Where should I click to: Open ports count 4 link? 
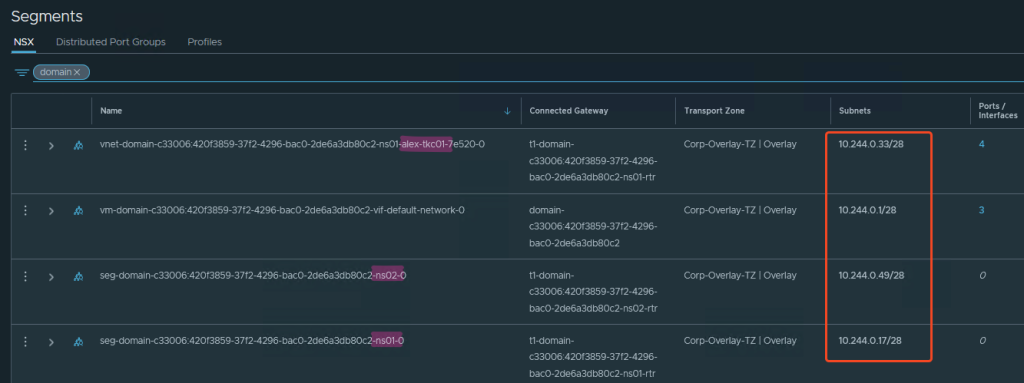tap(982, 144)
